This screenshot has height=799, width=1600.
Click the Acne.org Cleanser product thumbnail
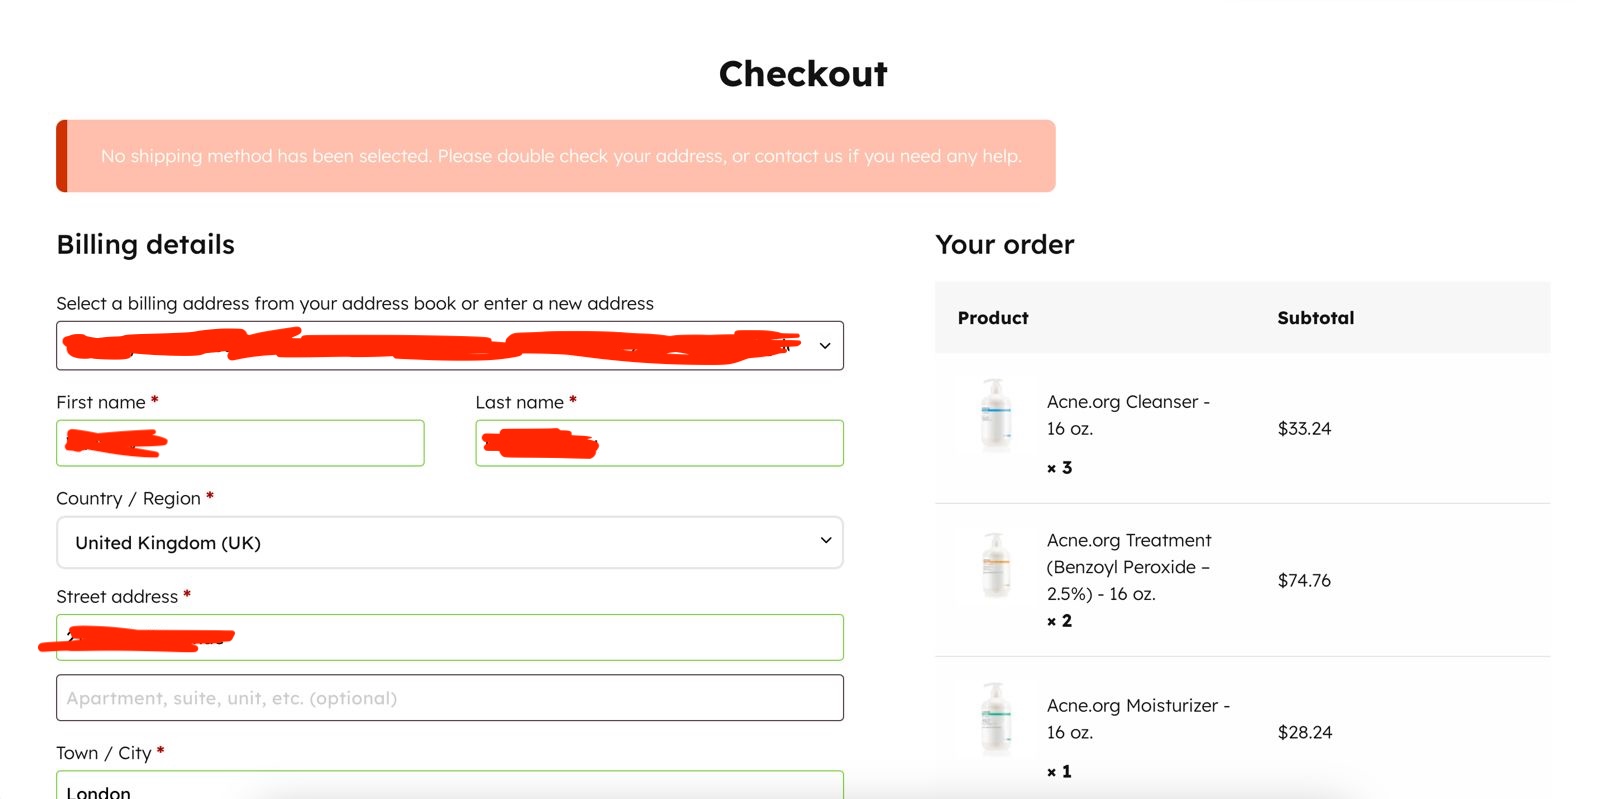[996, 415]
